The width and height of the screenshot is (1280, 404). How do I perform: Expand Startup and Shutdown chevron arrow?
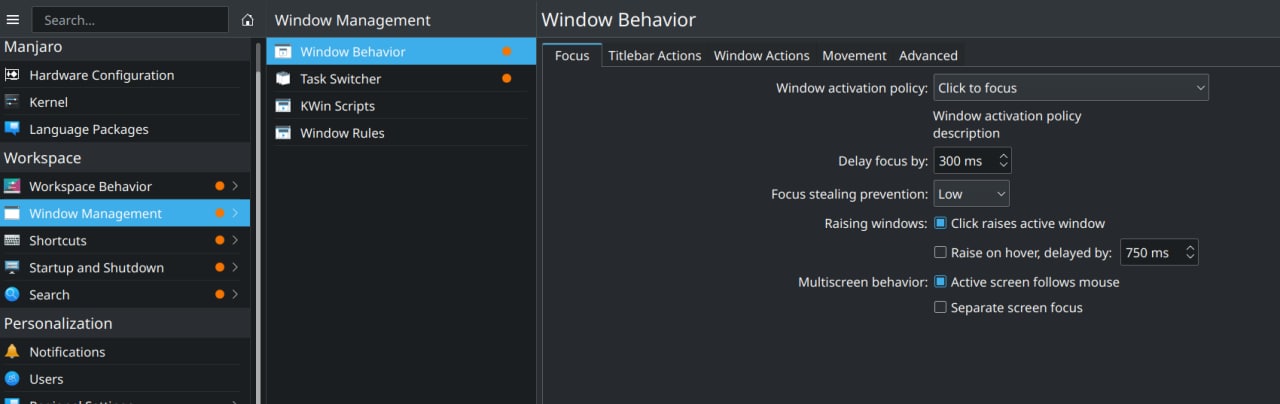point(235,267)
